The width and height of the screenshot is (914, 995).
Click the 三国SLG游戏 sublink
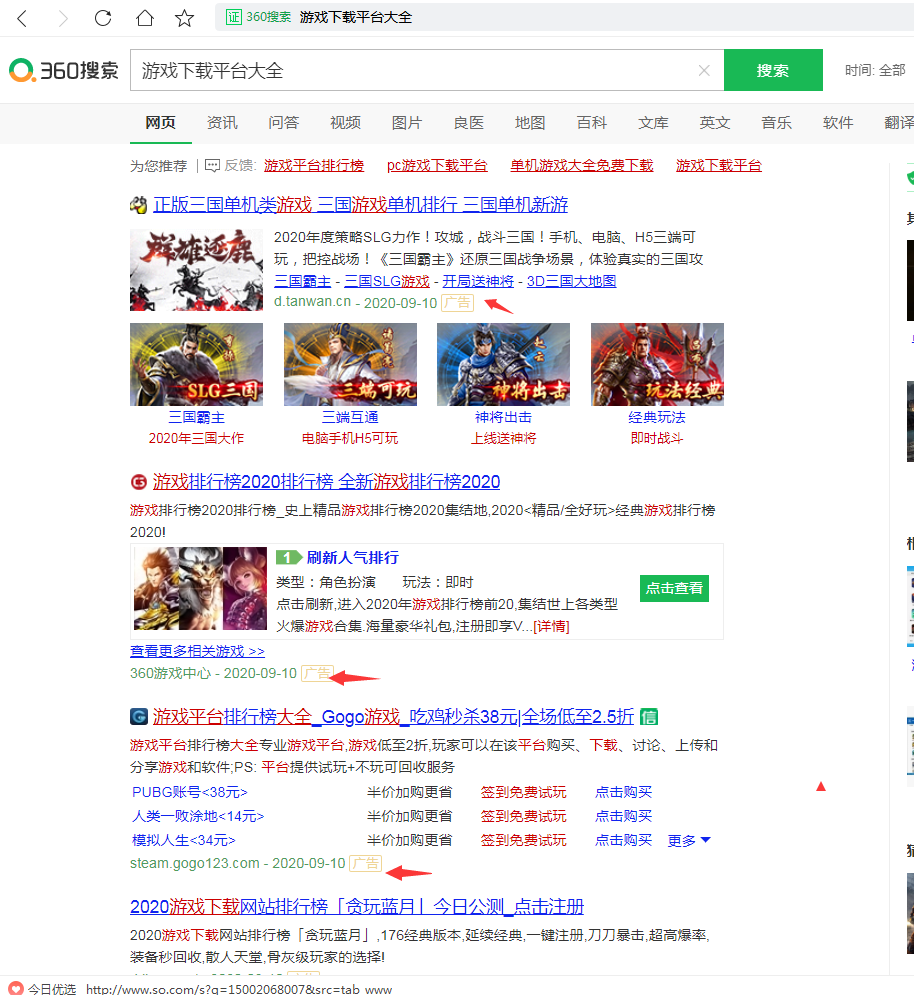coord(387,281)
